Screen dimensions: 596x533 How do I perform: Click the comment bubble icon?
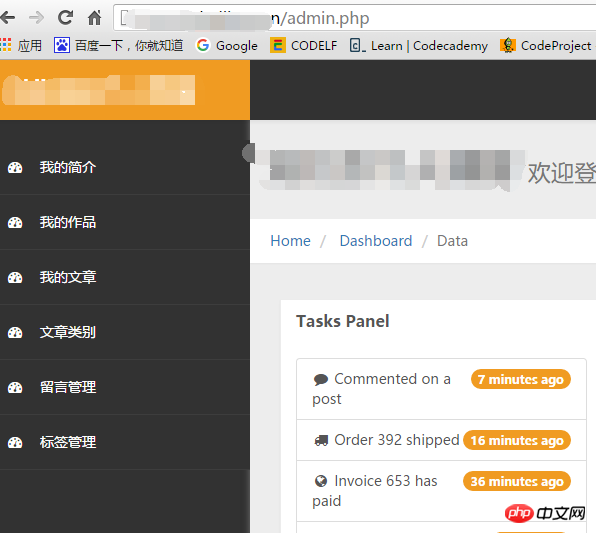coord(321,379)
